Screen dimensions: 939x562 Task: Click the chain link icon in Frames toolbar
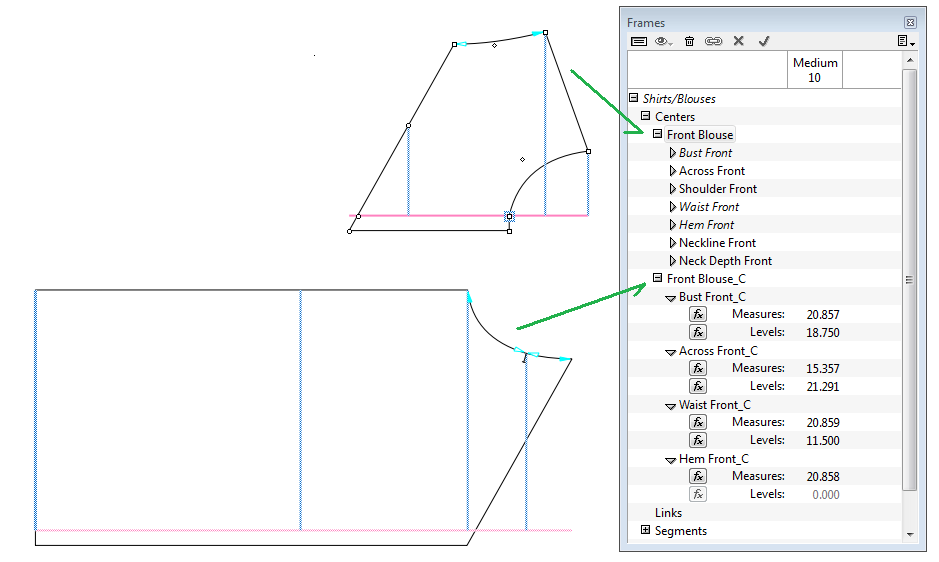pos(713,41)
